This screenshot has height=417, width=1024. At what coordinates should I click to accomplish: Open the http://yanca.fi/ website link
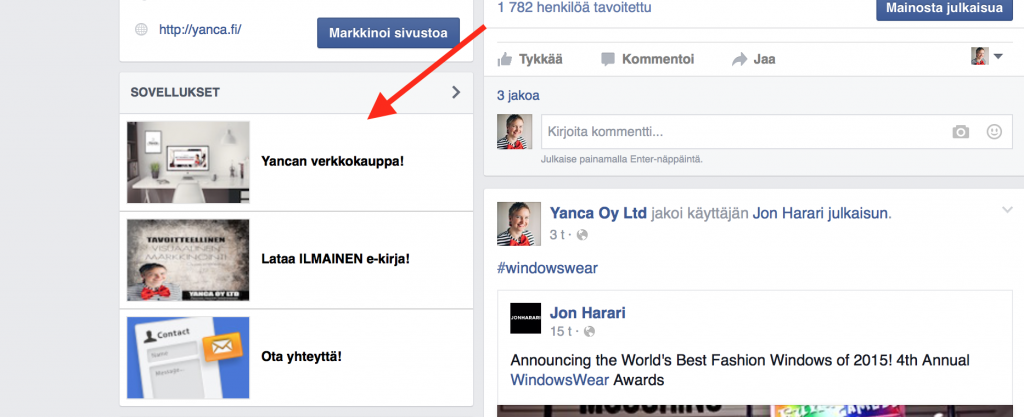(x=200, y=29)
